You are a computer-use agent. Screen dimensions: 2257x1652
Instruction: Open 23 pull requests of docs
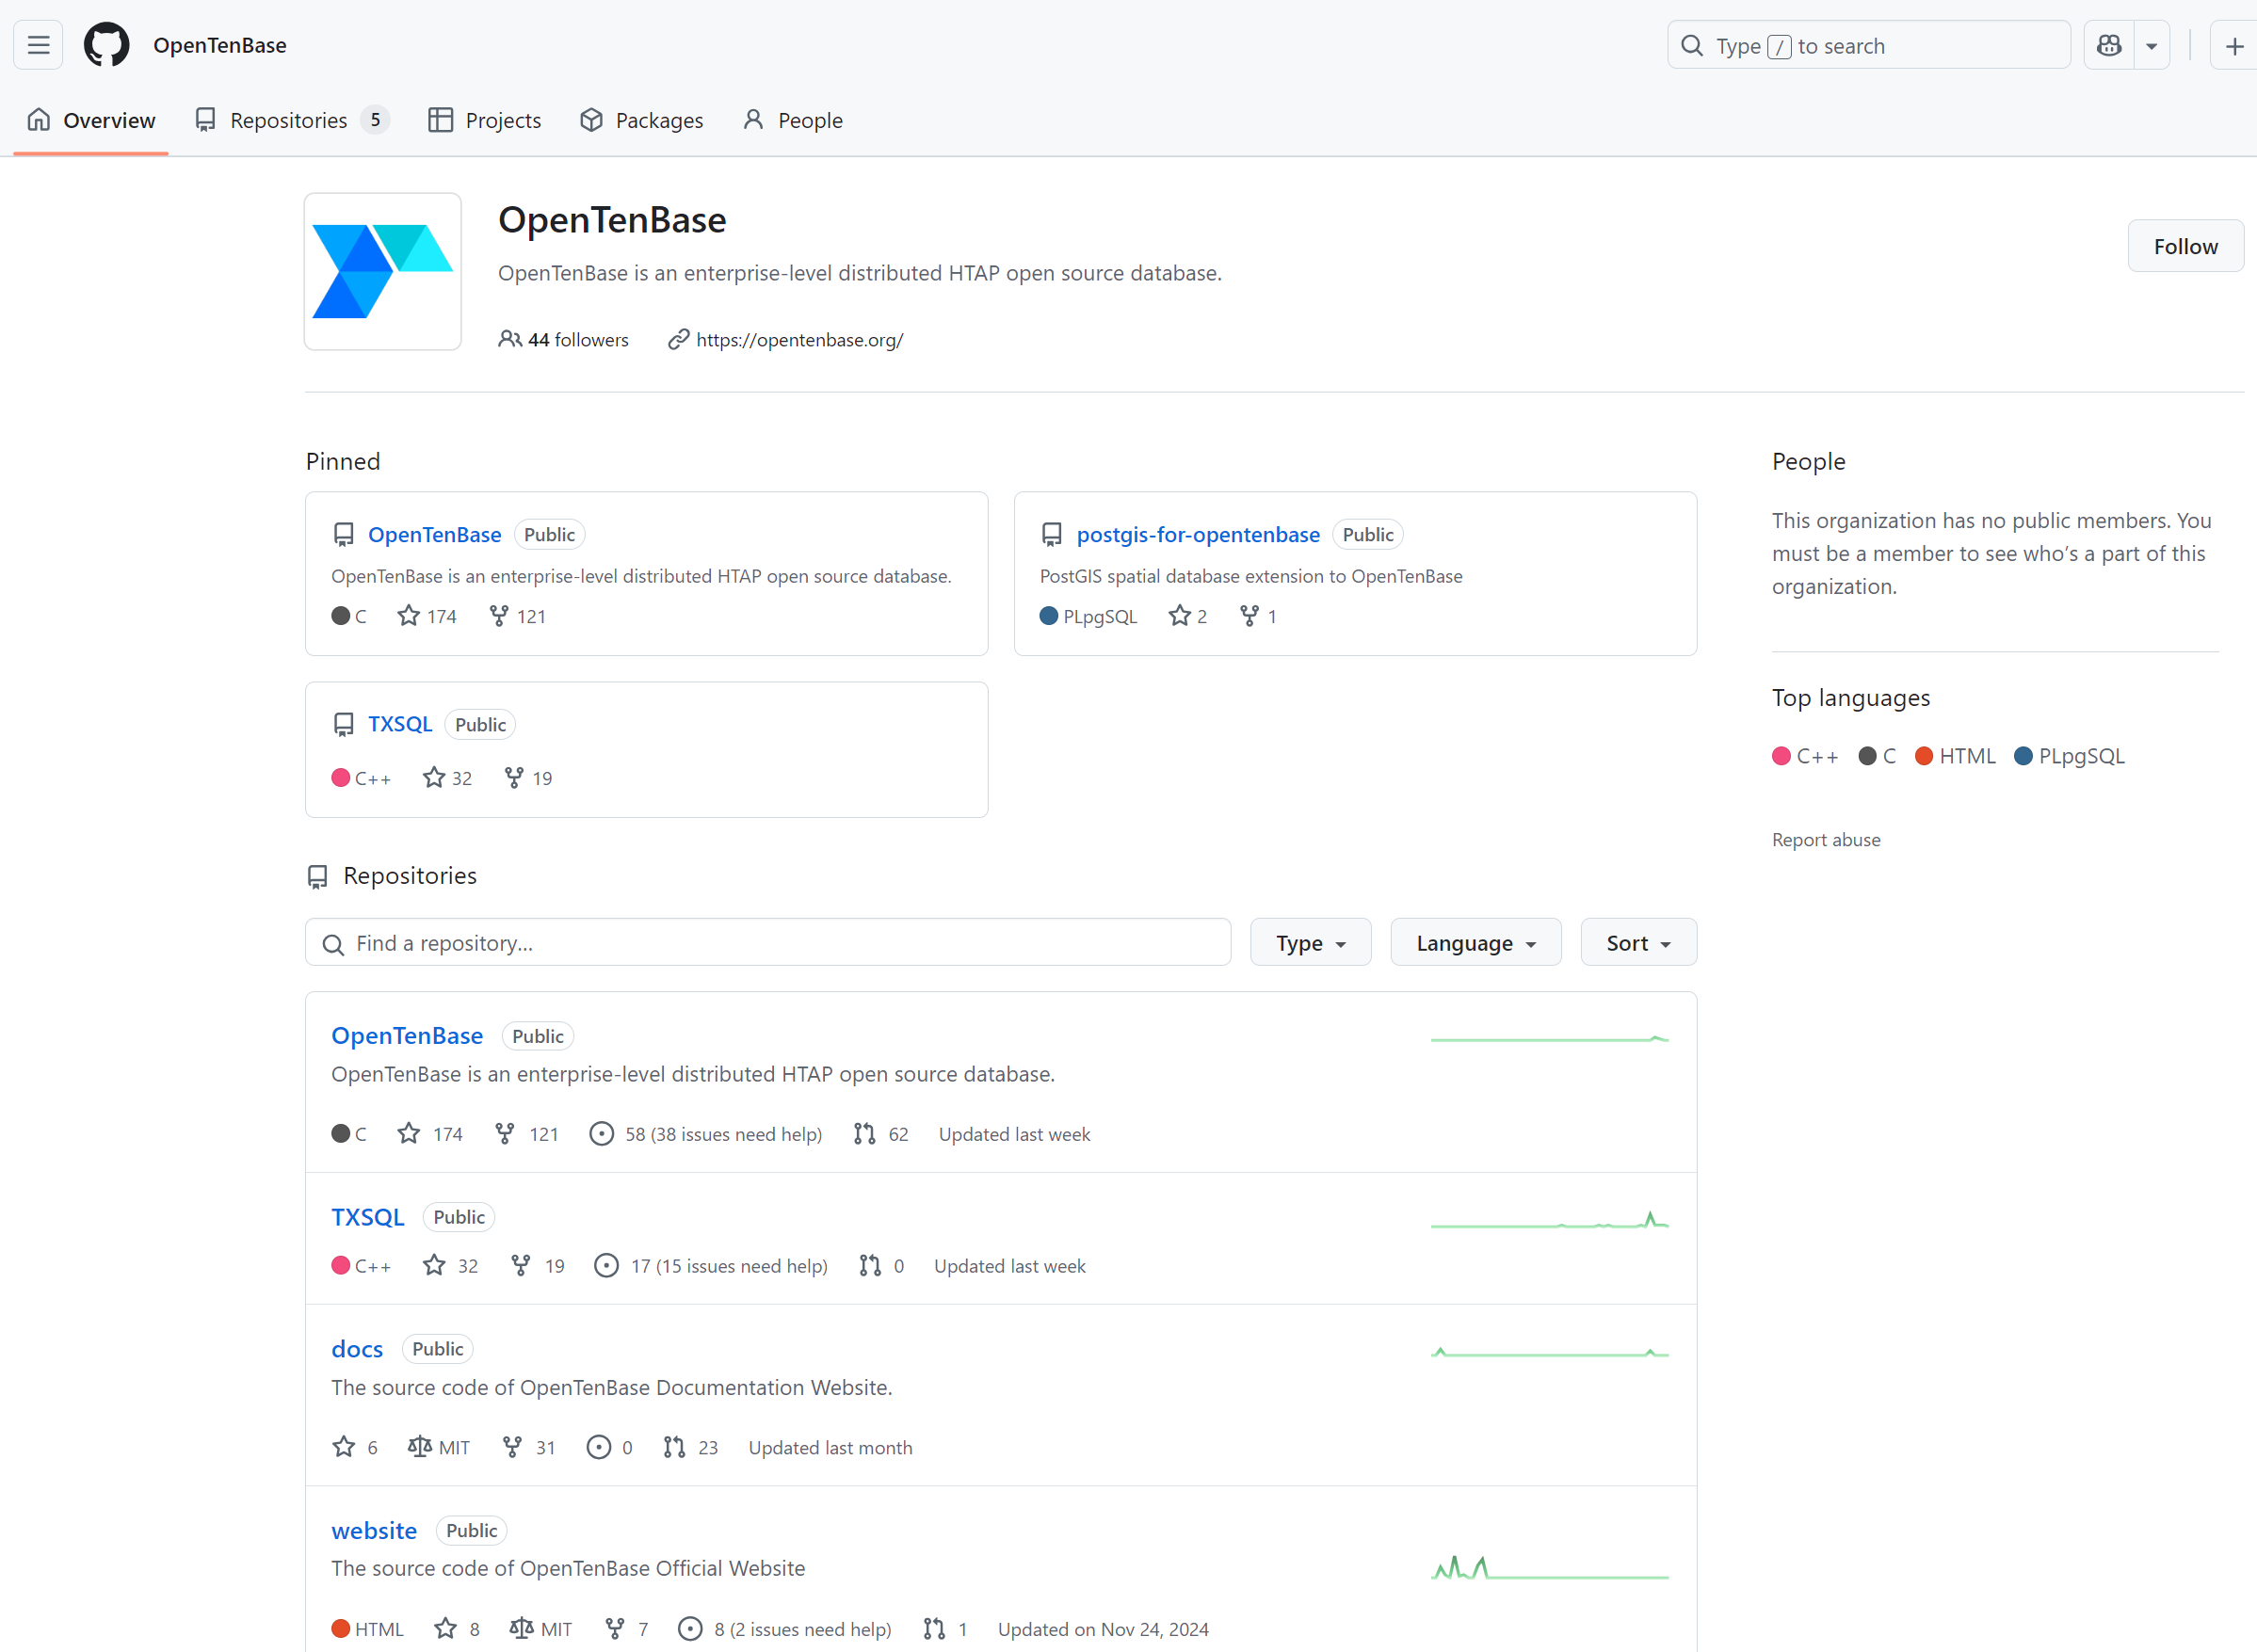[691, 1448]
